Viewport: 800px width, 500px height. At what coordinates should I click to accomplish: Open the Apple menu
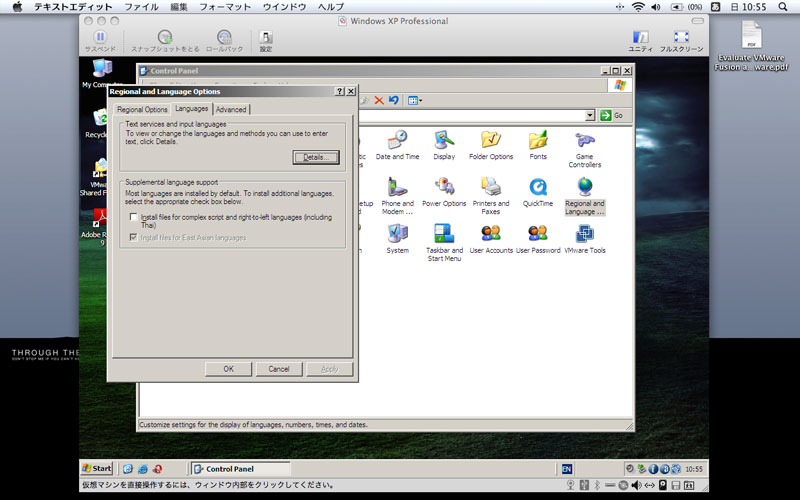pyautogui.click(x=17, y=7)
